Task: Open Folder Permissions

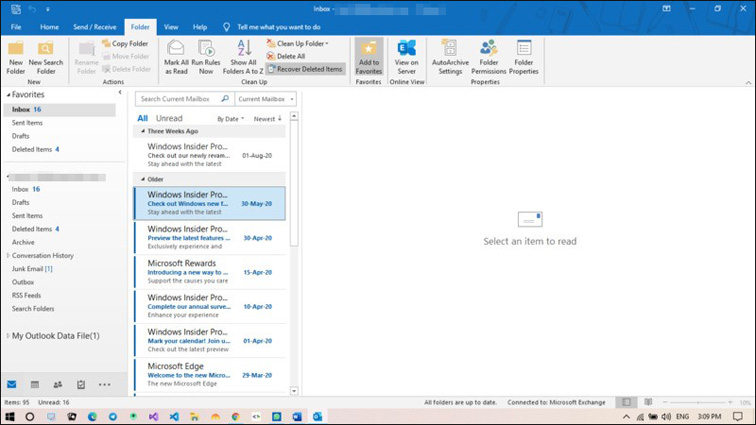Action: click(488, 57)
